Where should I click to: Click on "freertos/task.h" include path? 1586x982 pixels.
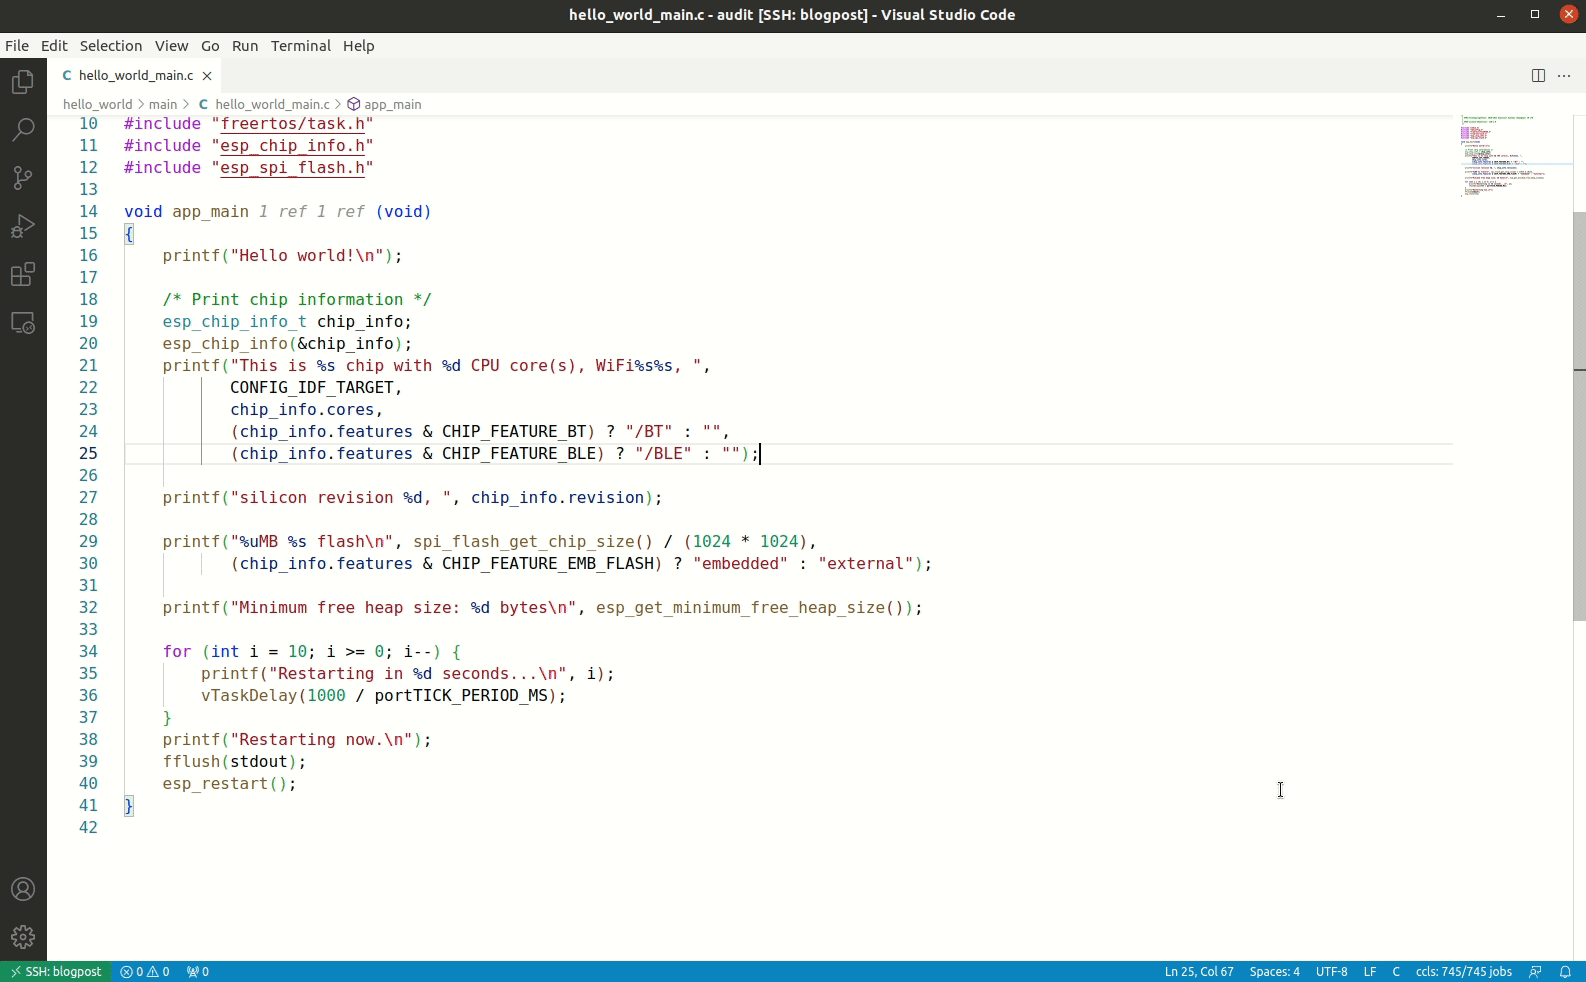(x=293, y=124)
